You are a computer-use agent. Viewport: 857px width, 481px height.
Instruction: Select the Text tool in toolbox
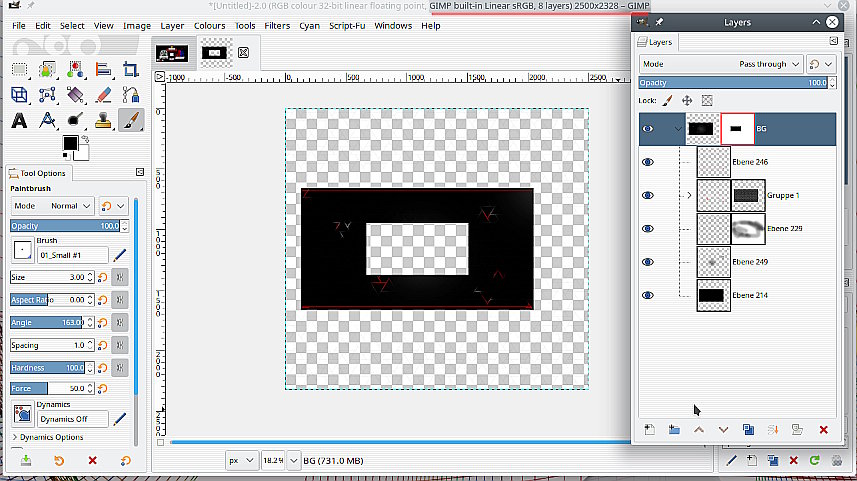tap(18, 121)
